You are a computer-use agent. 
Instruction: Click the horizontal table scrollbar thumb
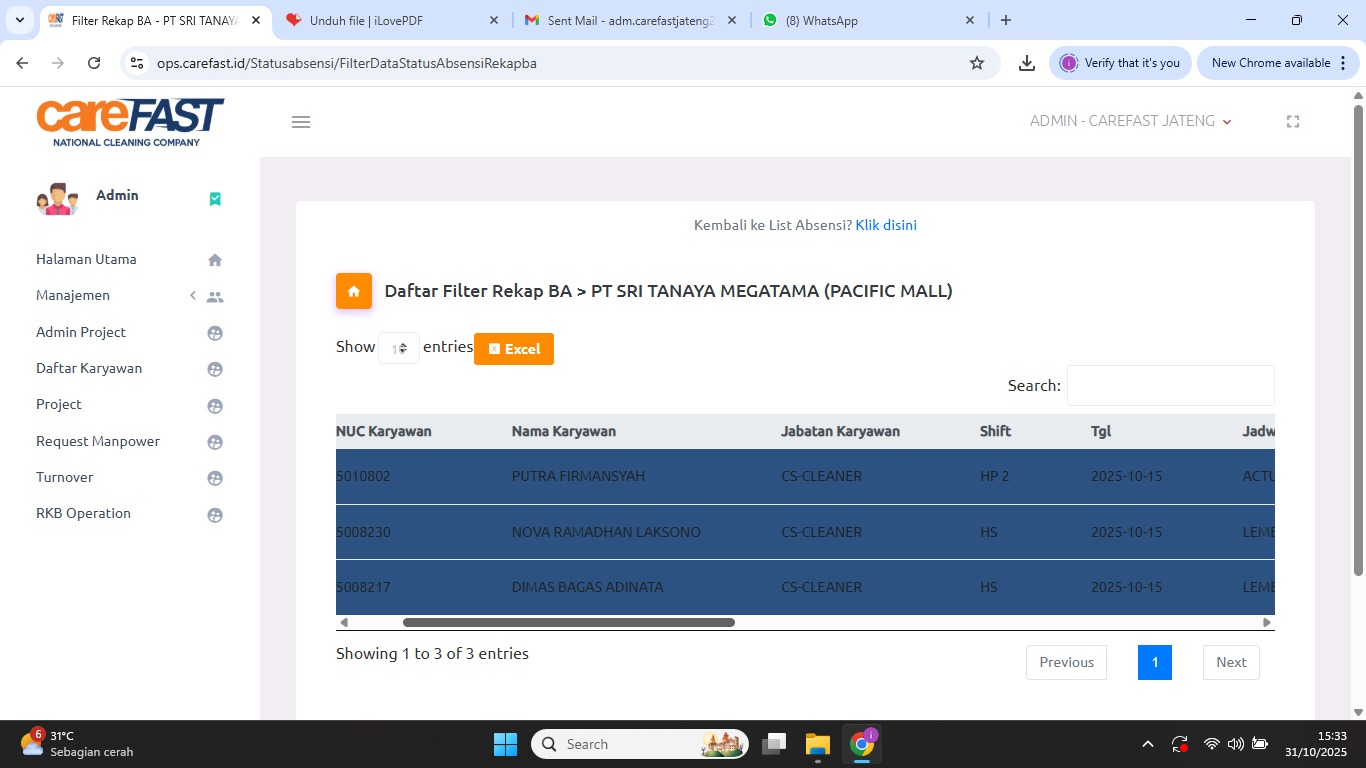tap(568, 622)
